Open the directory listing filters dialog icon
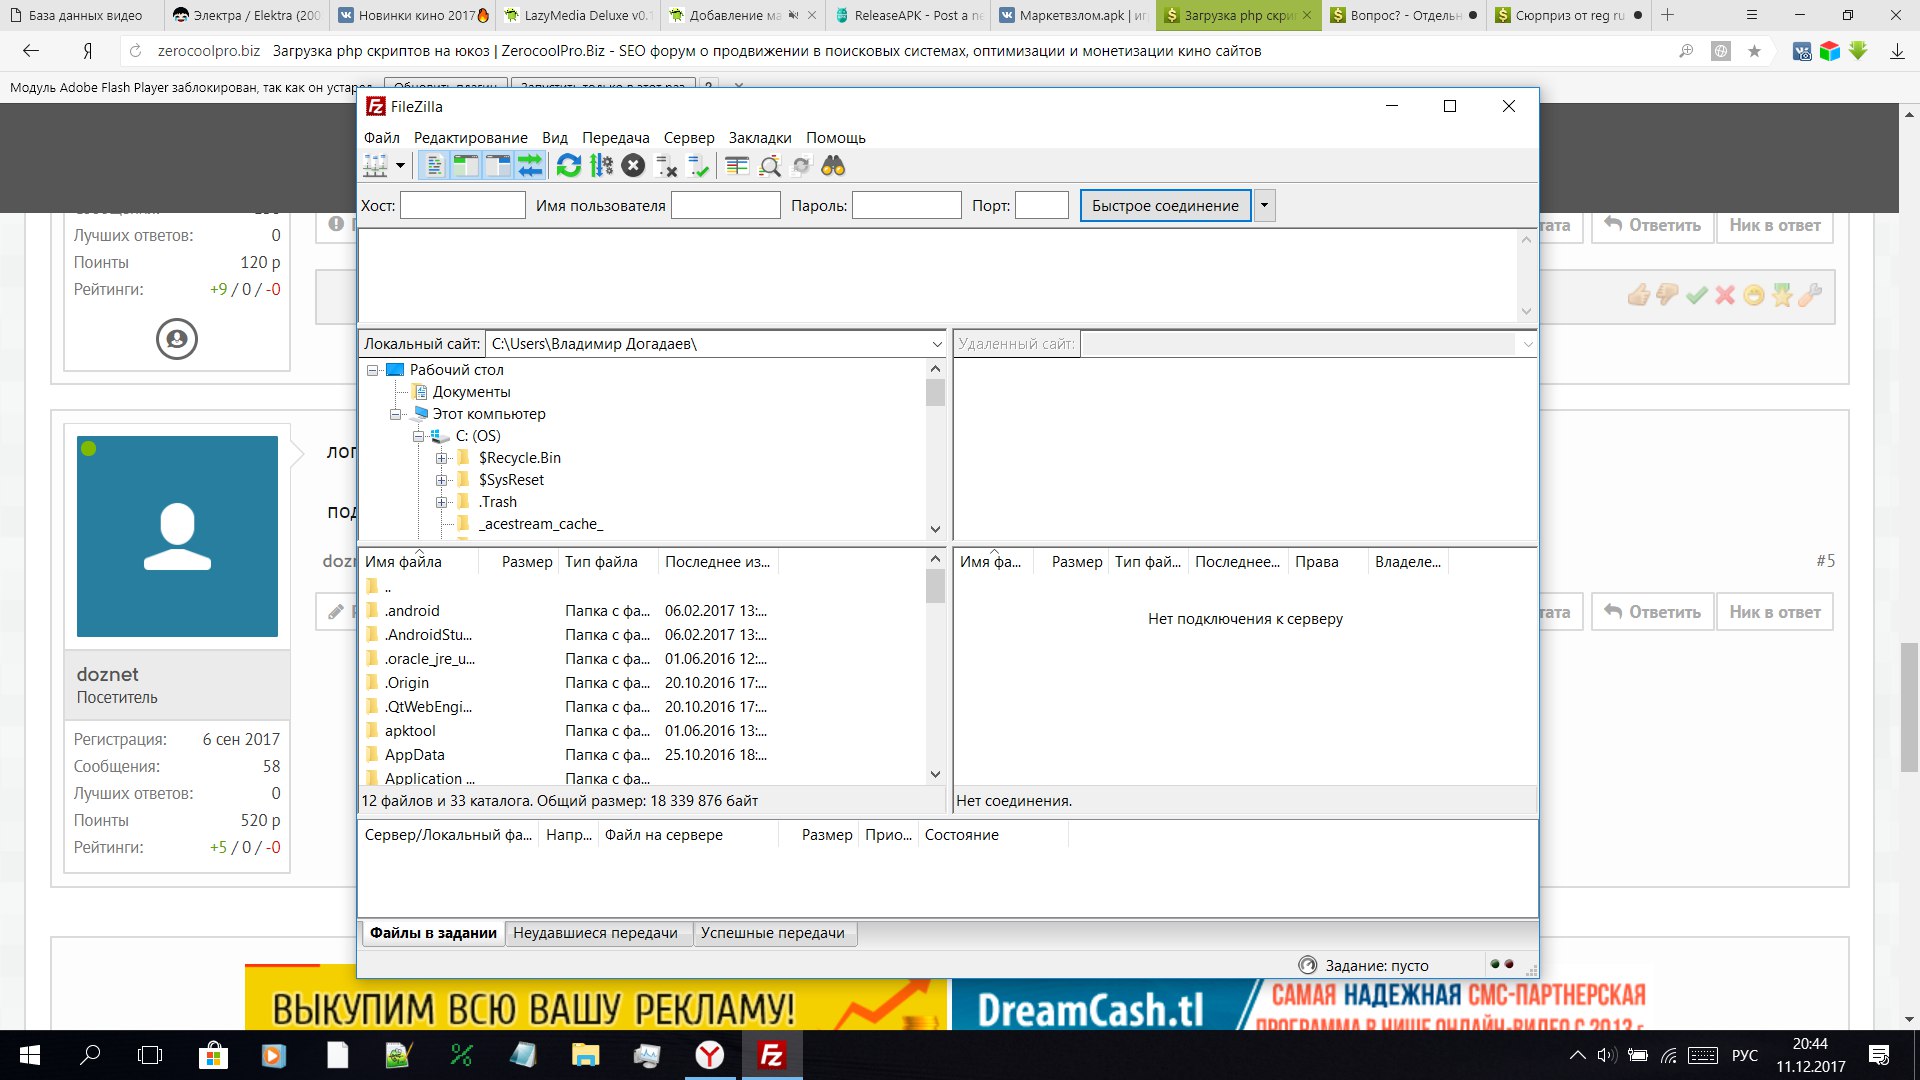 (737, 166)
